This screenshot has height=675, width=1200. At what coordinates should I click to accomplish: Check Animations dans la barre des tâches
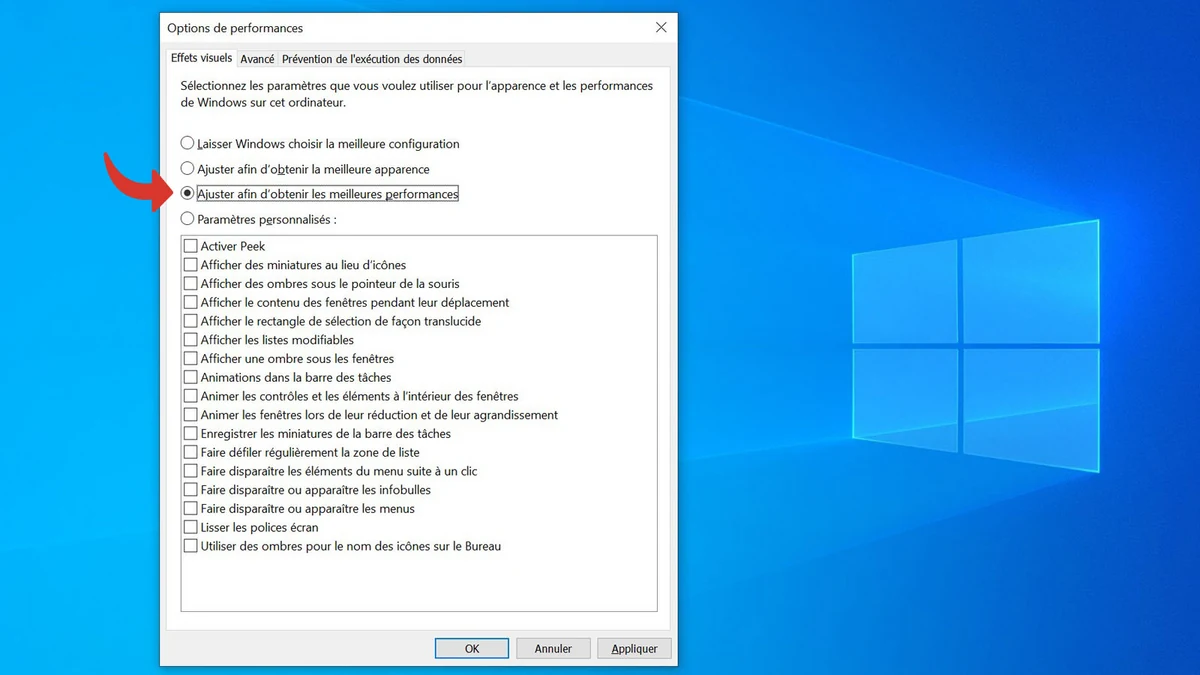point(190,377)
